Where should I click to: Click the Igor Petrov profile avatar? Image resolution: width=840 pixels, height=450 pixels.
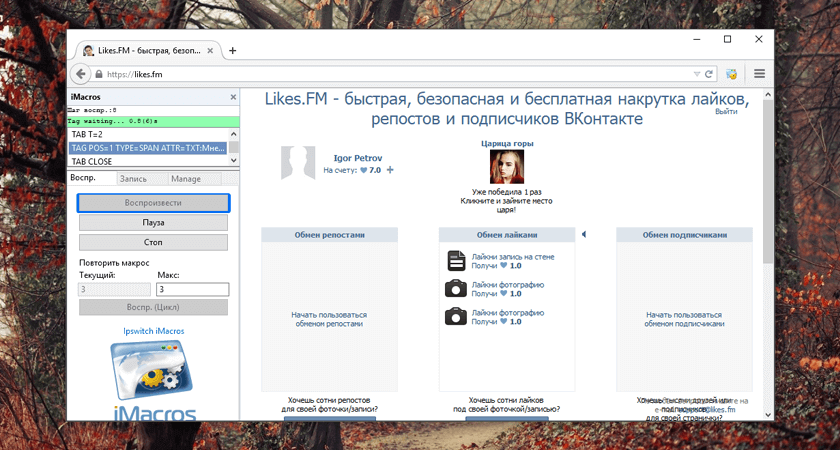pyautogui.click(x=298, y=162)
